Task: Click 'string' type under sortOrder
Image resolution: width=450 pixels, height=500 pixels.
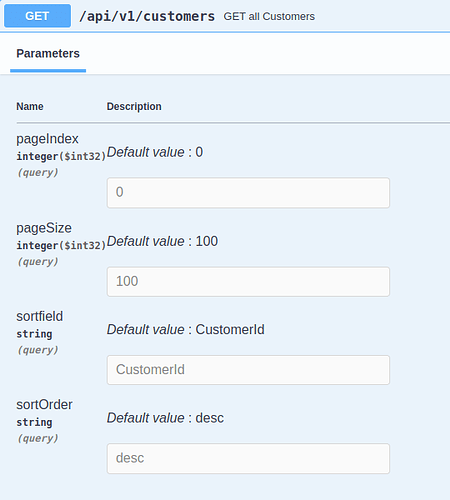Action: click(34, 422)
